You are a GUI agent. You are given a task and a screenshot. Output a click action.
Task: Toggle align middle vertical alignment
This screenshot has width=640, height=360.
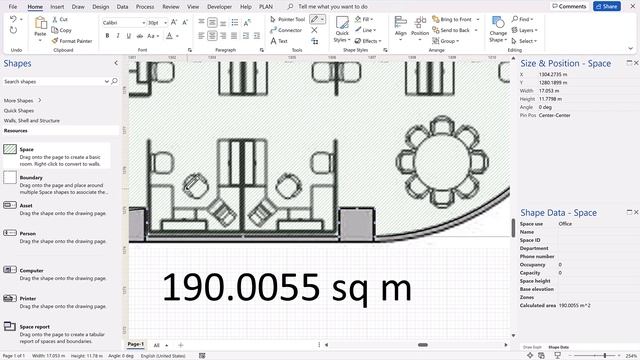(x=212, y=22)
